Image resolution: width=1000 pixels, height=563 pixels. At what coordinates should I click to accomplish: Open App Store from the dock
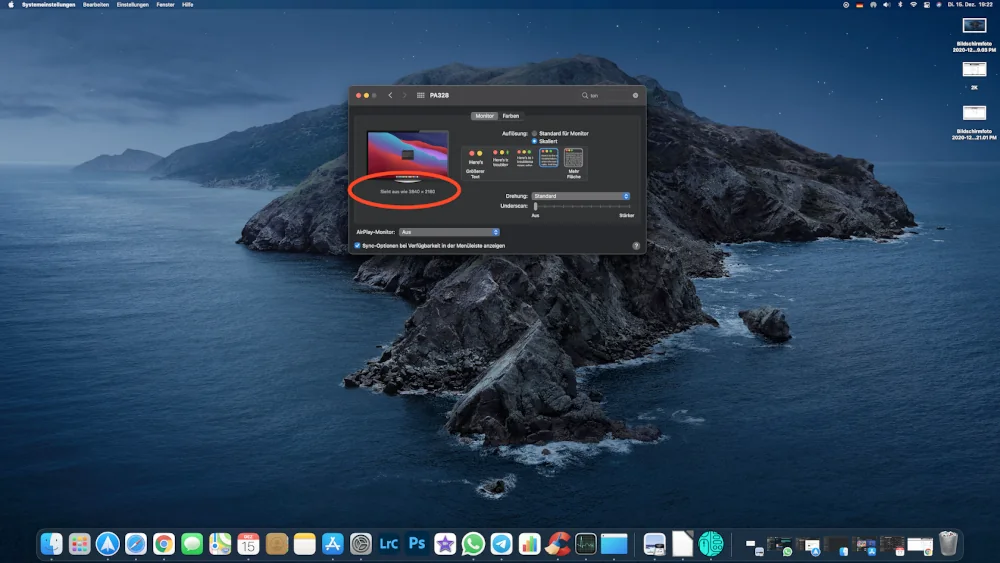click(x=332, y=544)
